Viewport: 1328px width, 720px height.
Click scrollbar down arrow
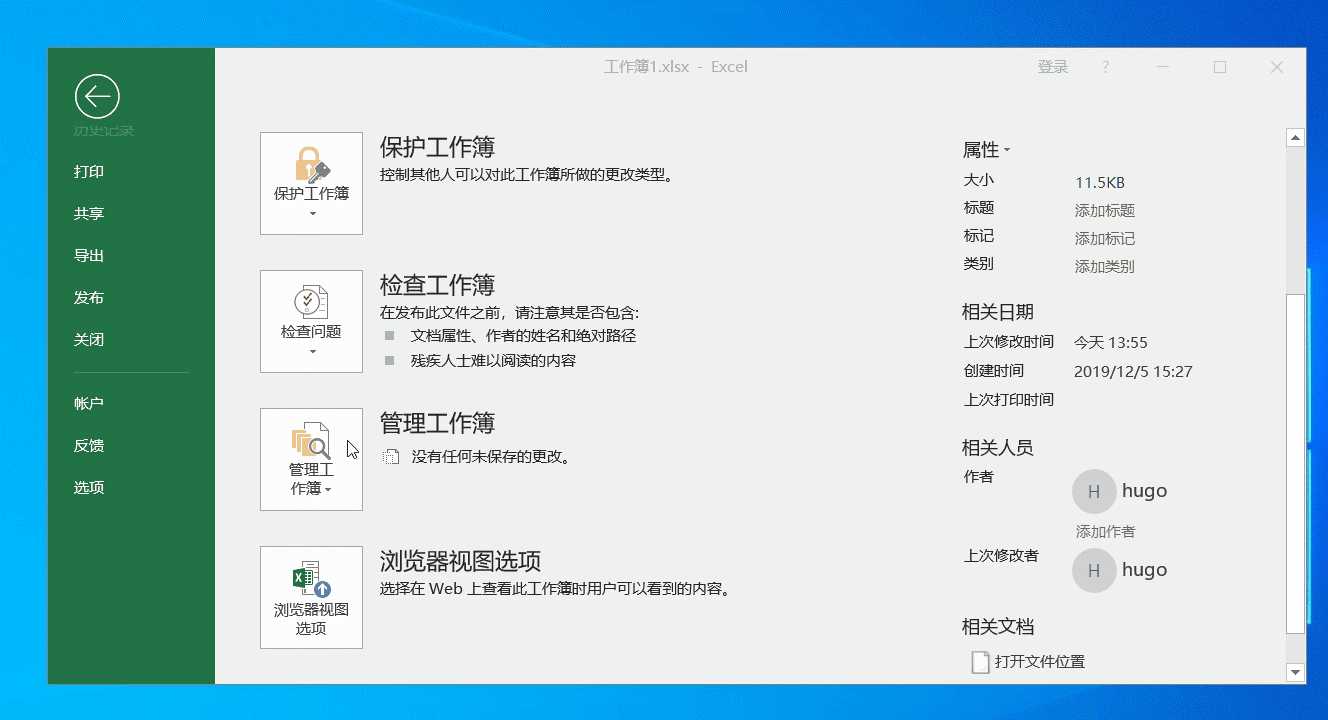(1295, 673)
